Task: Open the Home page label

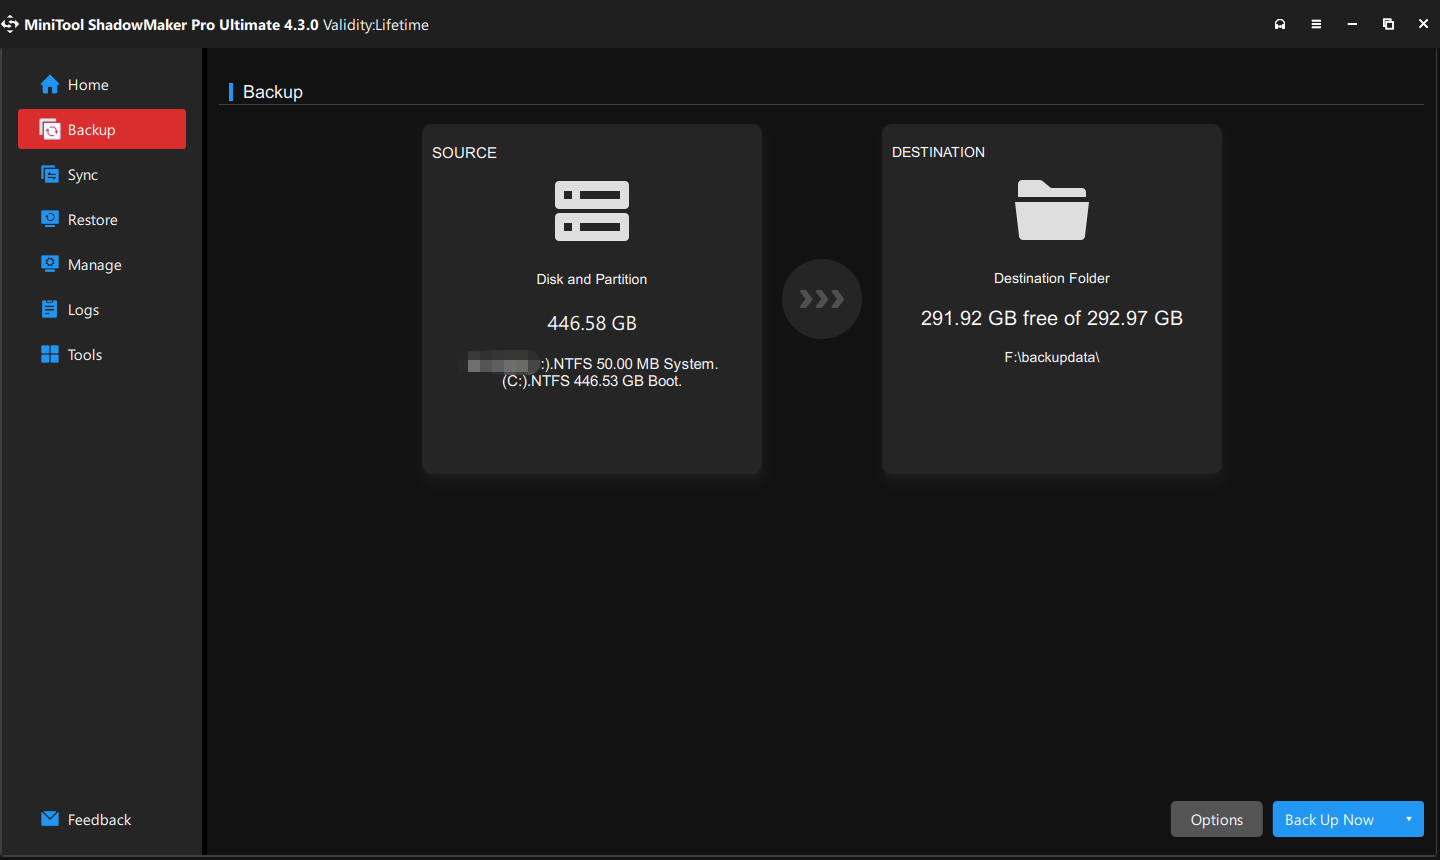Action: 88,85
